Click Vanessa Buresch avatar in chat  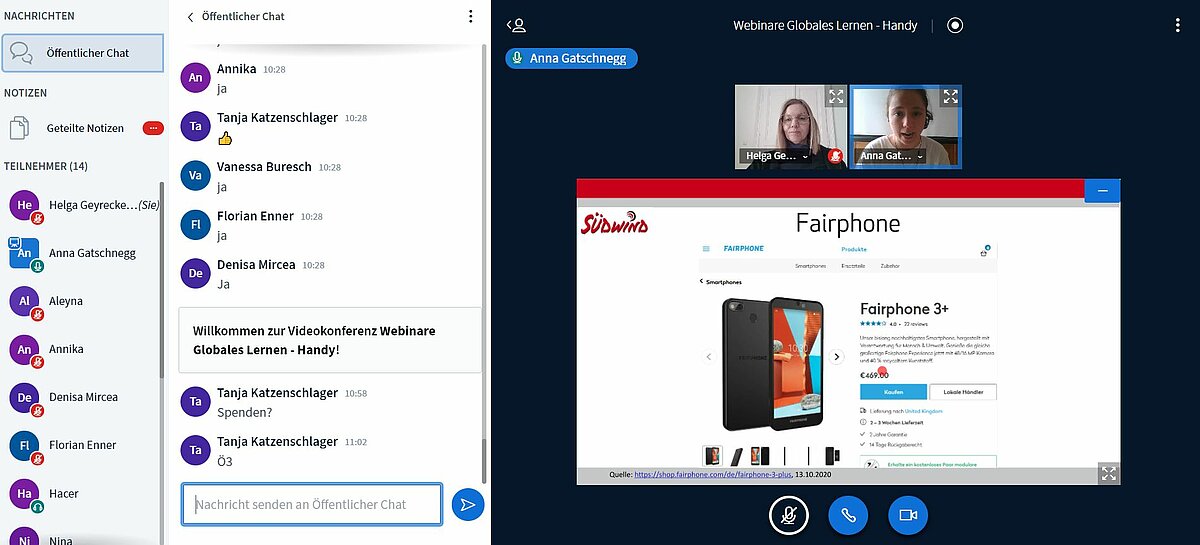(196, 176)
